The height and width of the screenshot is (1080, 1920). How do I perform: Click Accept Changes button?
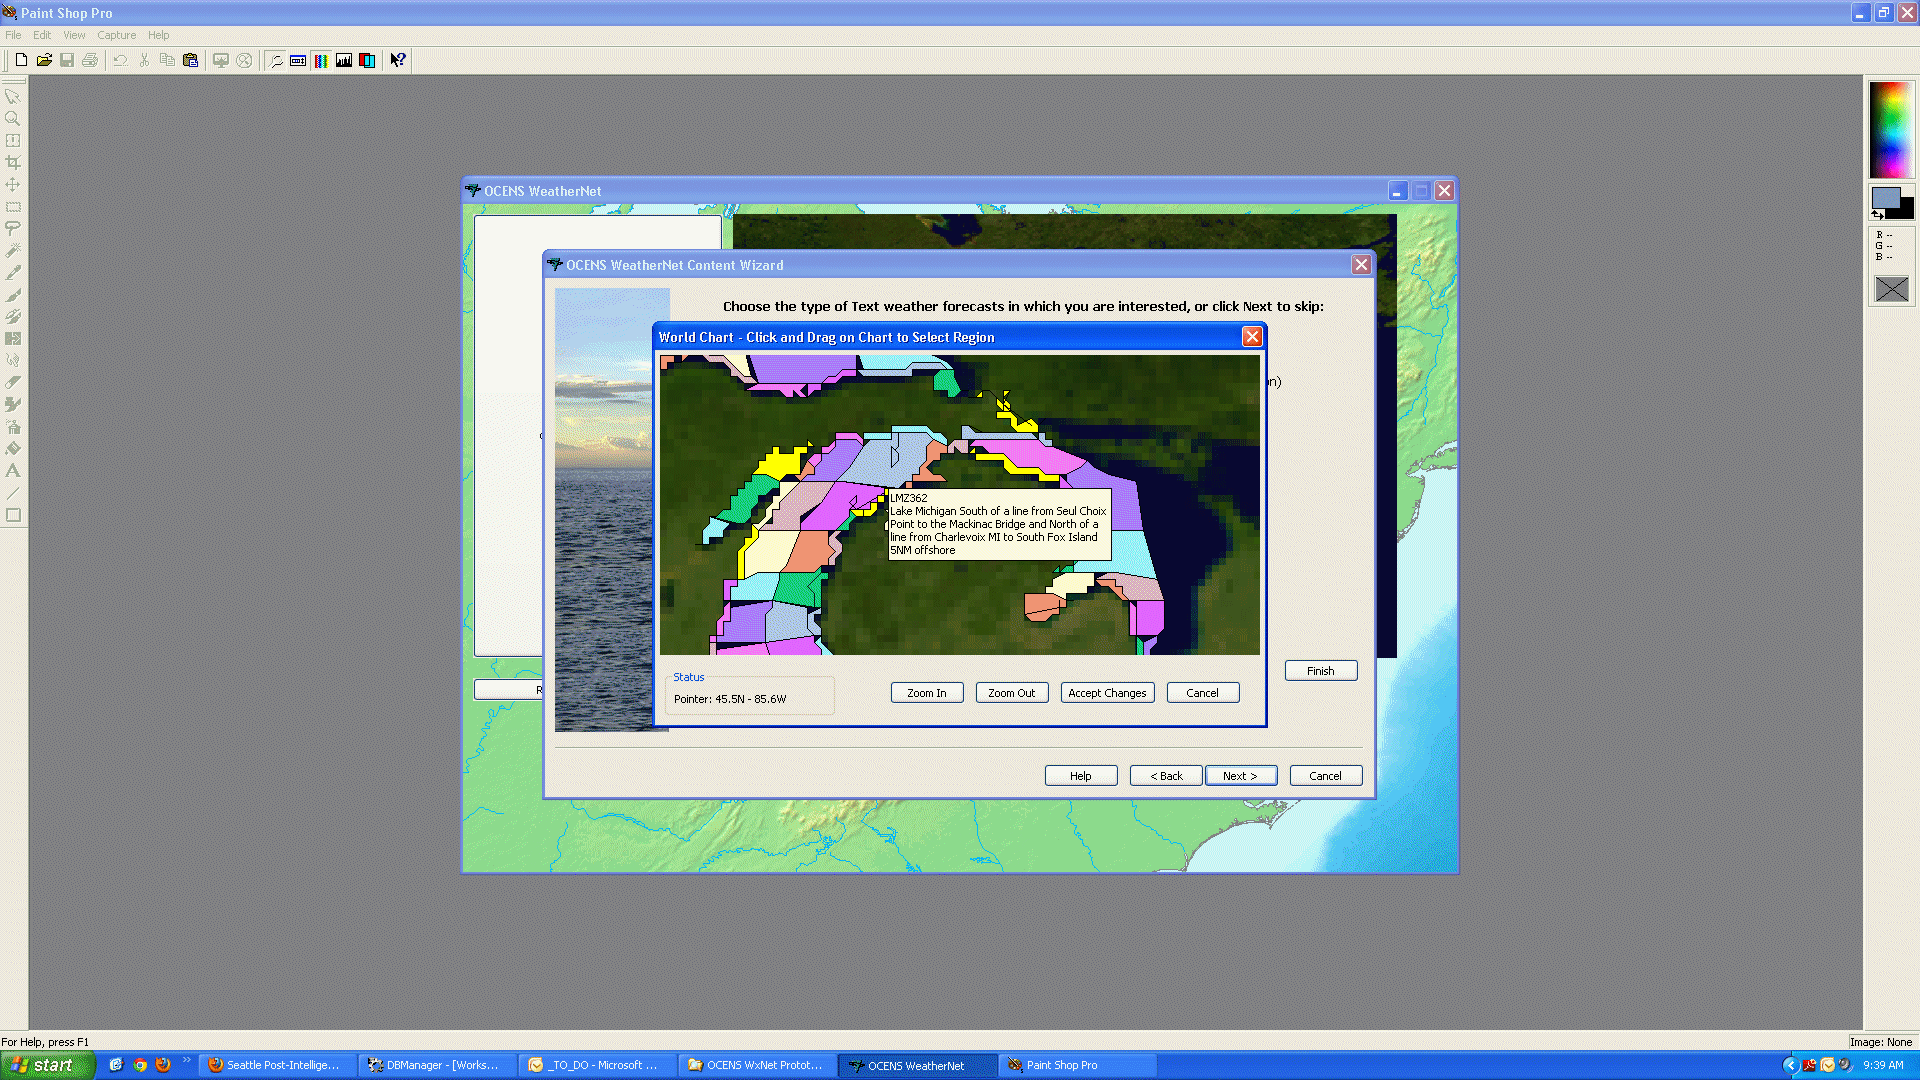pos(1107,693)
